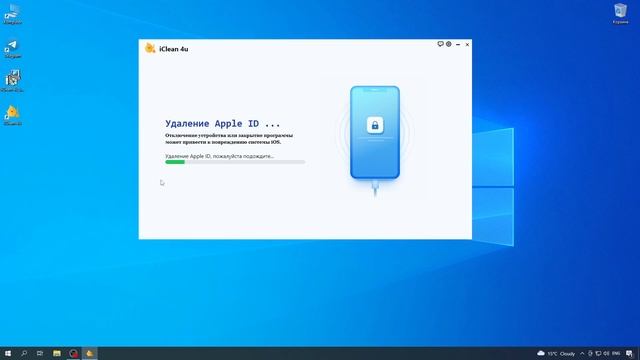Expand hidden system tray icons chevron
This screenshot has width=640, height=360.
click(x=582, y=353)
